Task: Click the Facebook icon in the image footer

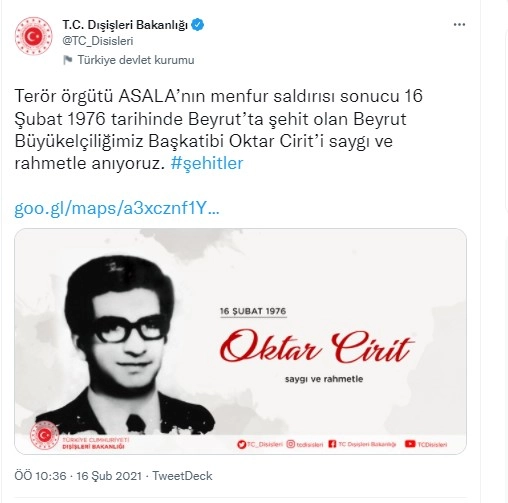Action: coord(332,444)
